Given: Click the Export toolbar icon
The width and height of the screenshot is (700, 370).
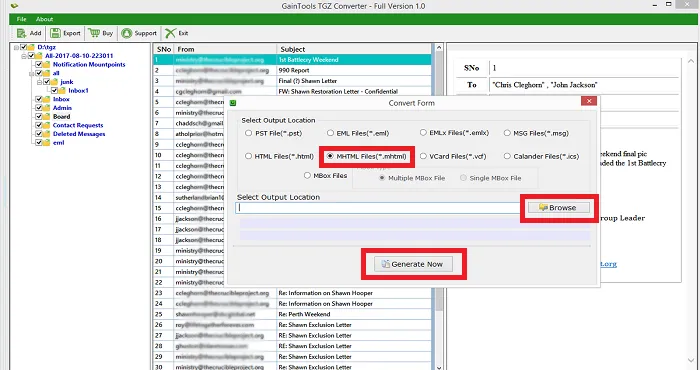Looking at the screenshot, I should point(55,33).
